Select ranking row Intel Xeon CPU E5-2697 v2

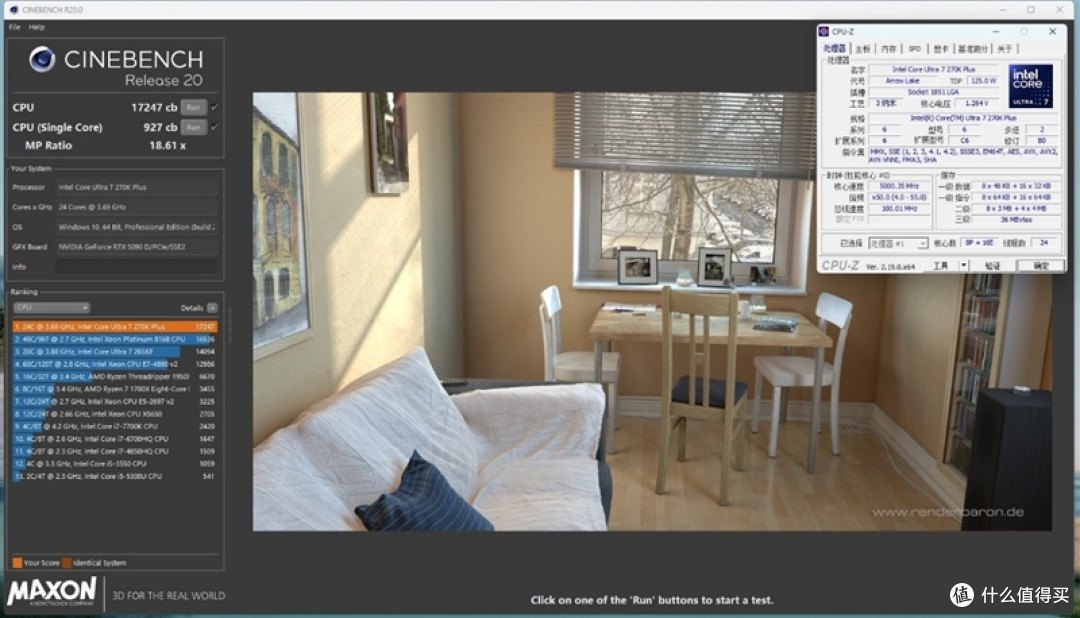pos(114,401)
